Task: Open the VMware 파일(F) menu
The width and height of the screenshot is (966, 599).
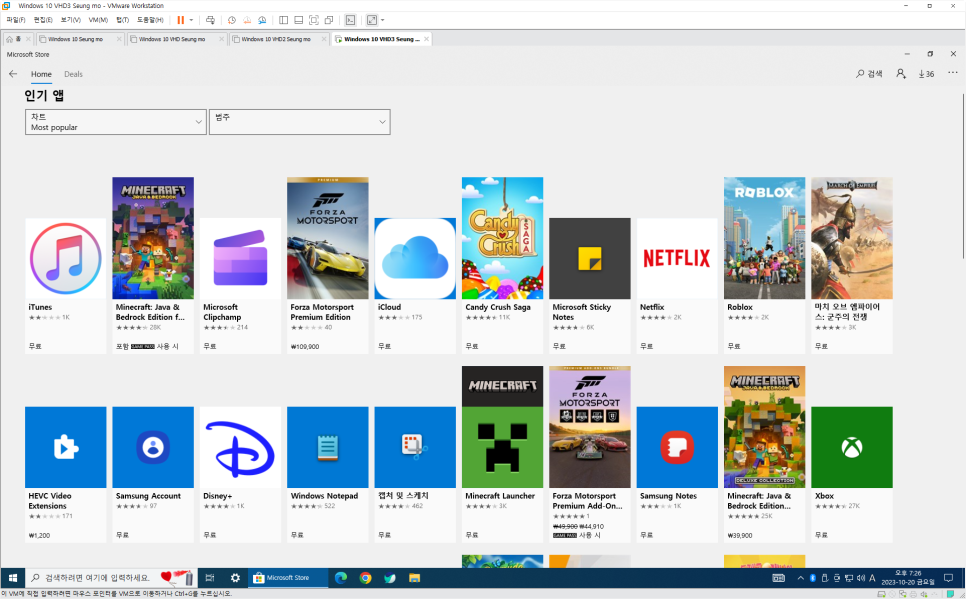Action: pyautogui.click(x=15, y=20)
